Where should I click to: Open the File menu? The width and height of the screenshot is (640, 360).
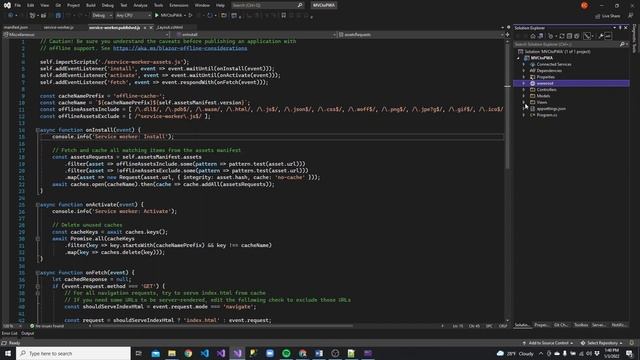point(18,5)
